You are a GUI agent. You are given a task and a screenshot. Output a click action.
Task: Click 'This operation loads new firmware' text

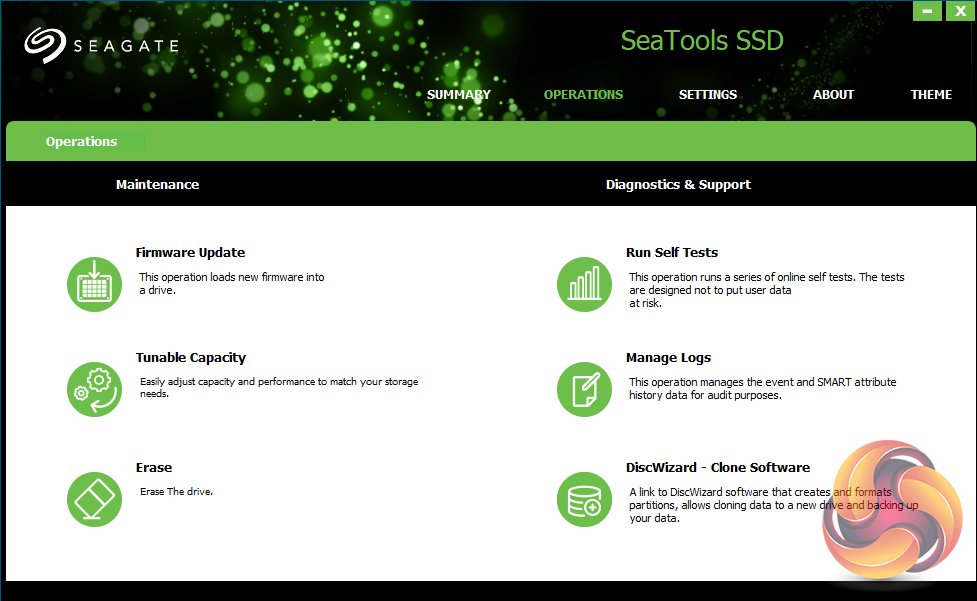coord(232,283)
